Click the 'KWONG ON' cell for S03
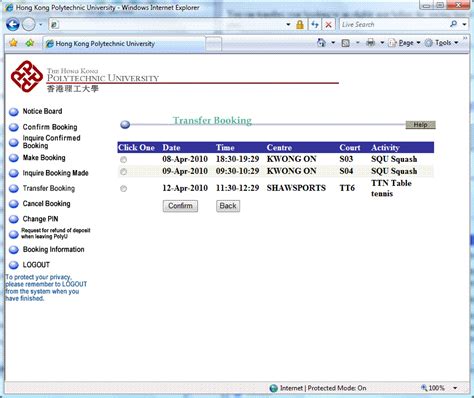The width and height of the screenshot is (474, 398). click(x=291, y=159)
